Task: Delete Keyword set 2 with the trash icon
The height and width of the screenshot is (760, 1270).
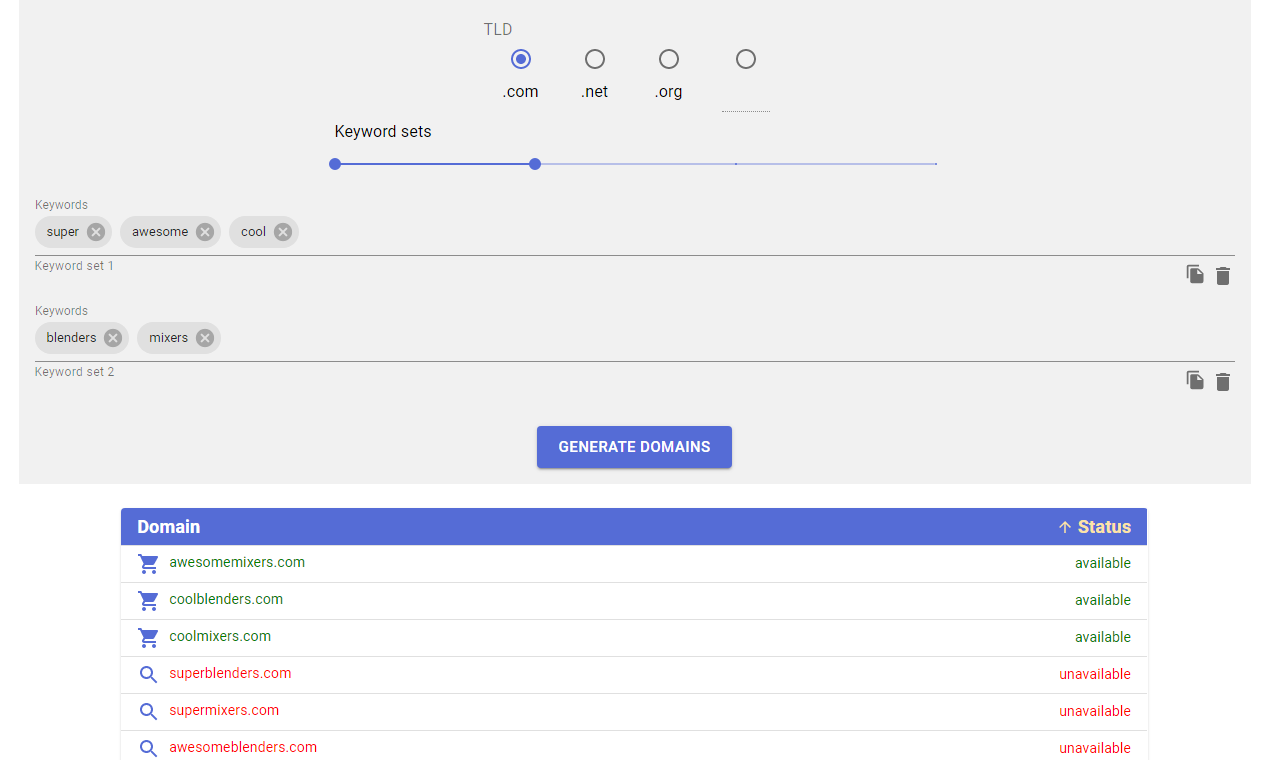Action: [x=1222, y=381]
